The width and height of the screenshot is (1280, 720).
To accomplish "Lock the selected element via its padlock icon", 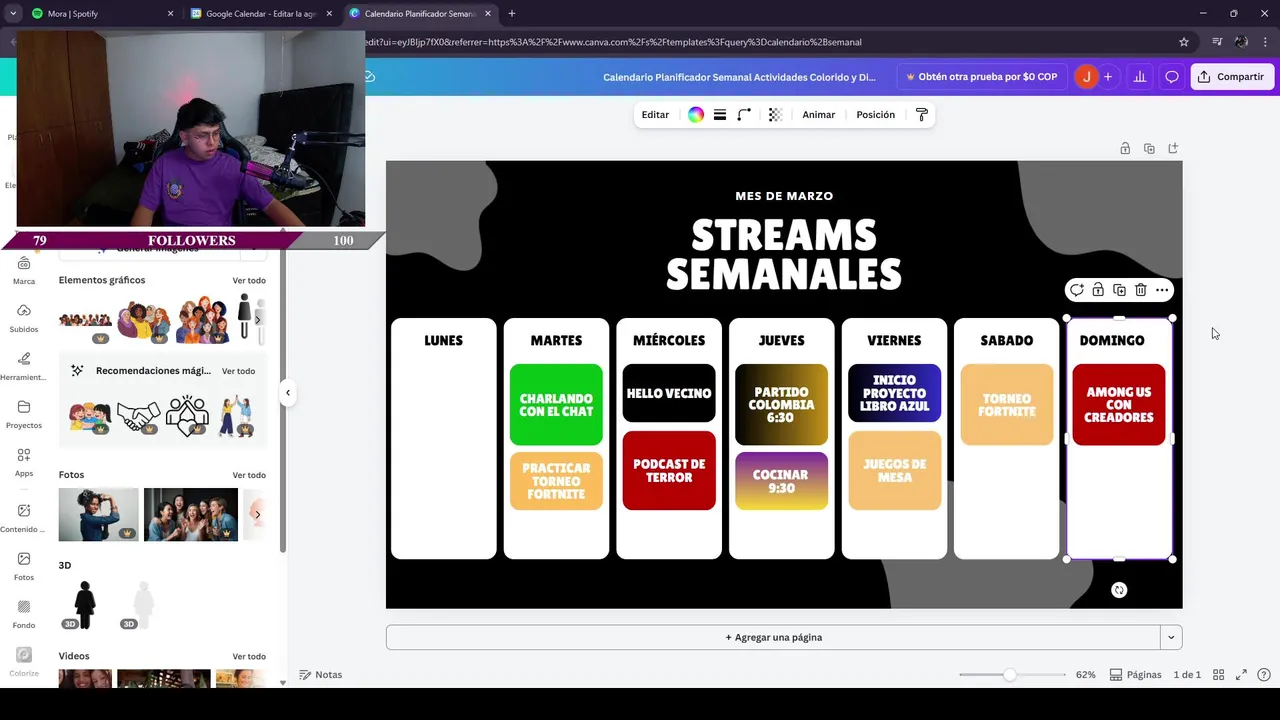I will (x=1098, y=290).
